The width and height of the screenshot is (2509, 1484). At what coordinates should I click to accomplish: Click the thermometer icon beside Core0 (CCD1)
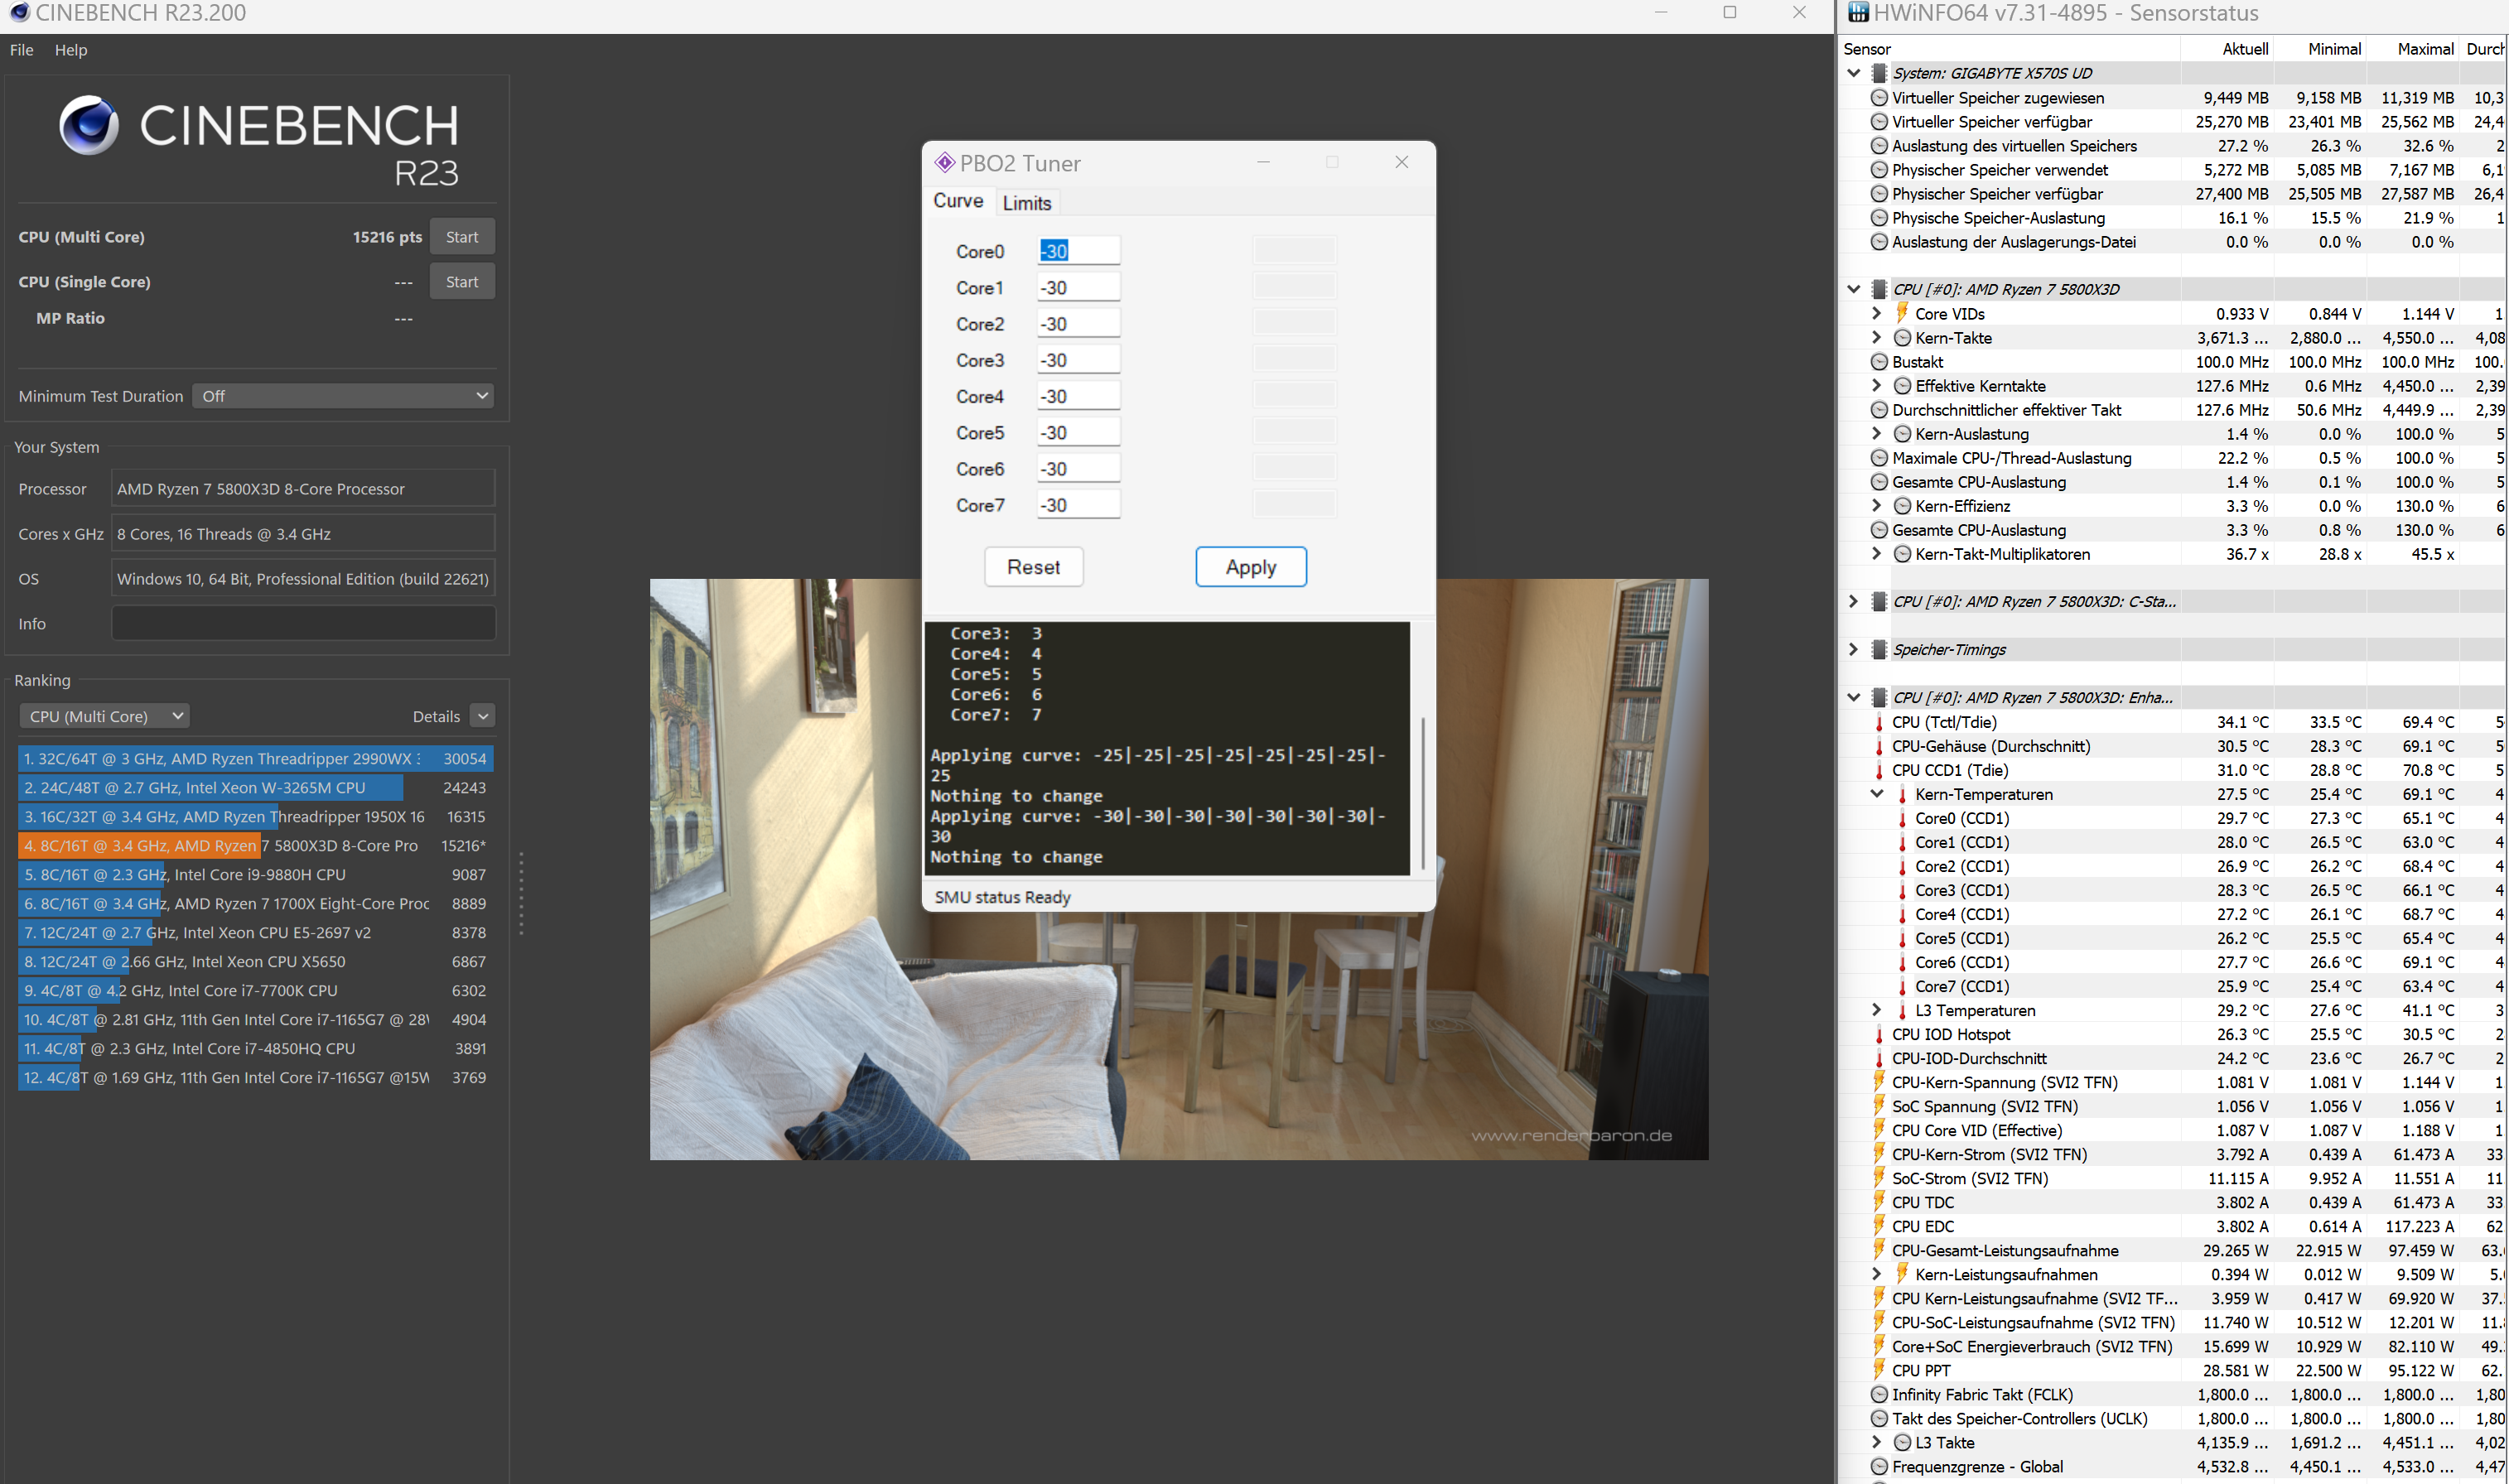point(1901,818)
